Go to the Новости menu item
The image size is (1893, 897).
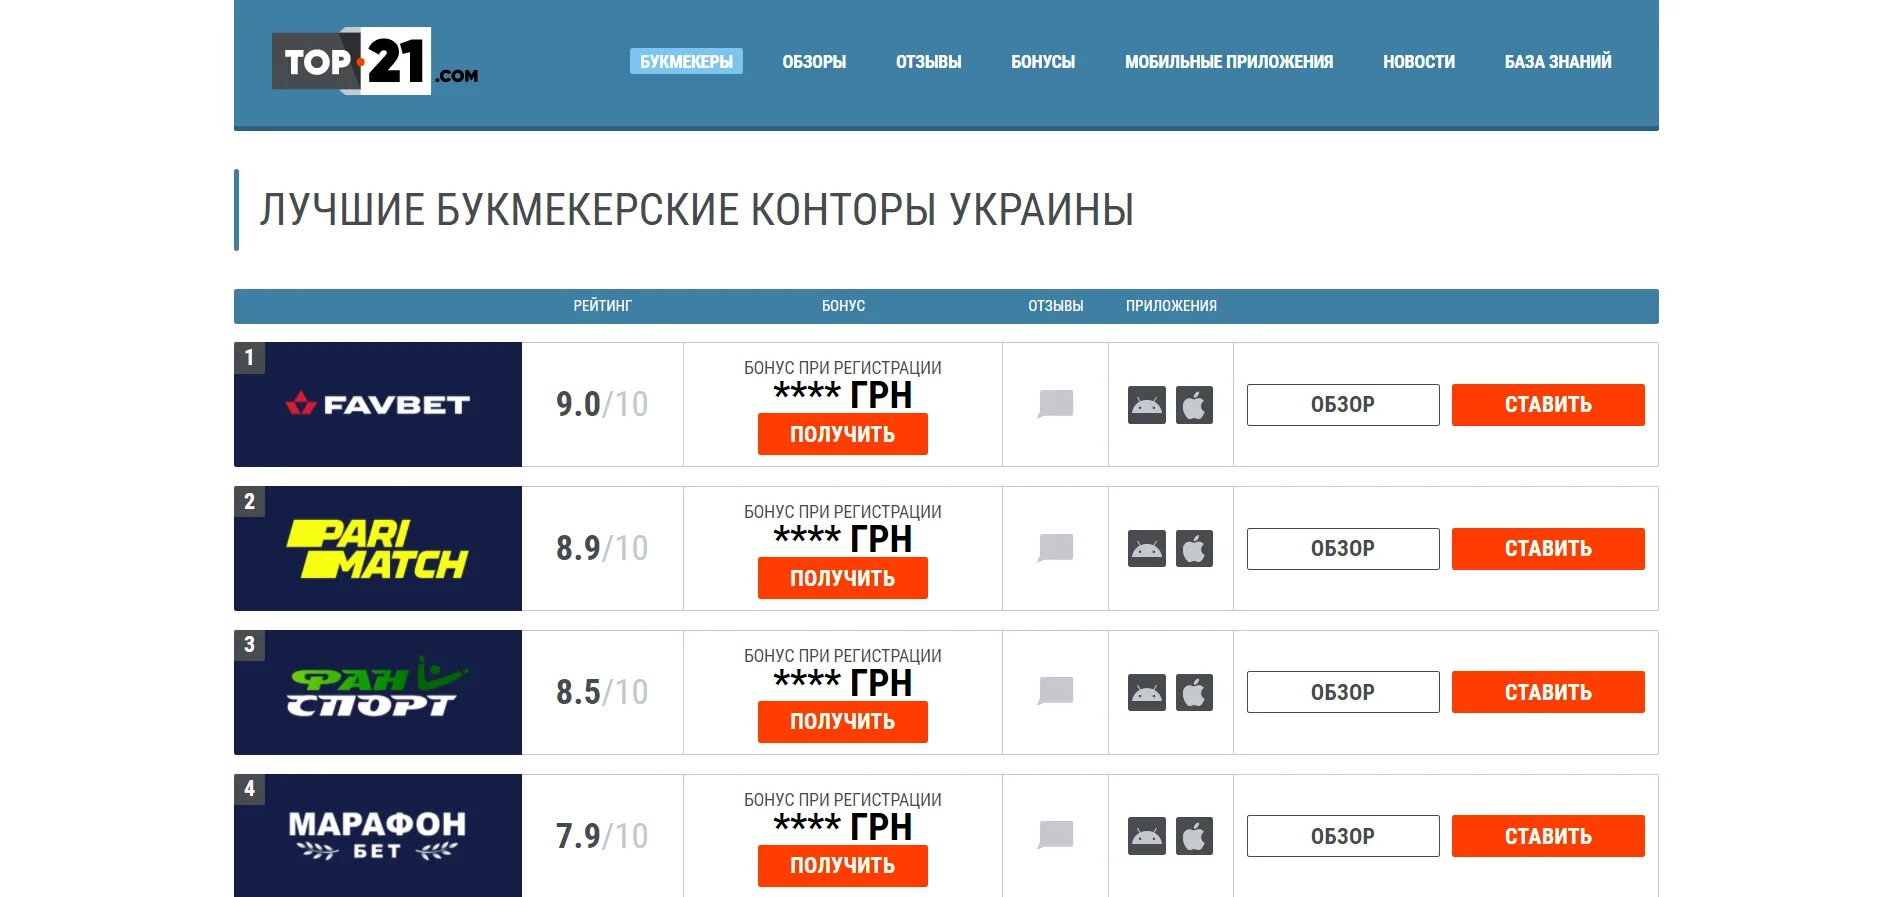(1419, 61)
